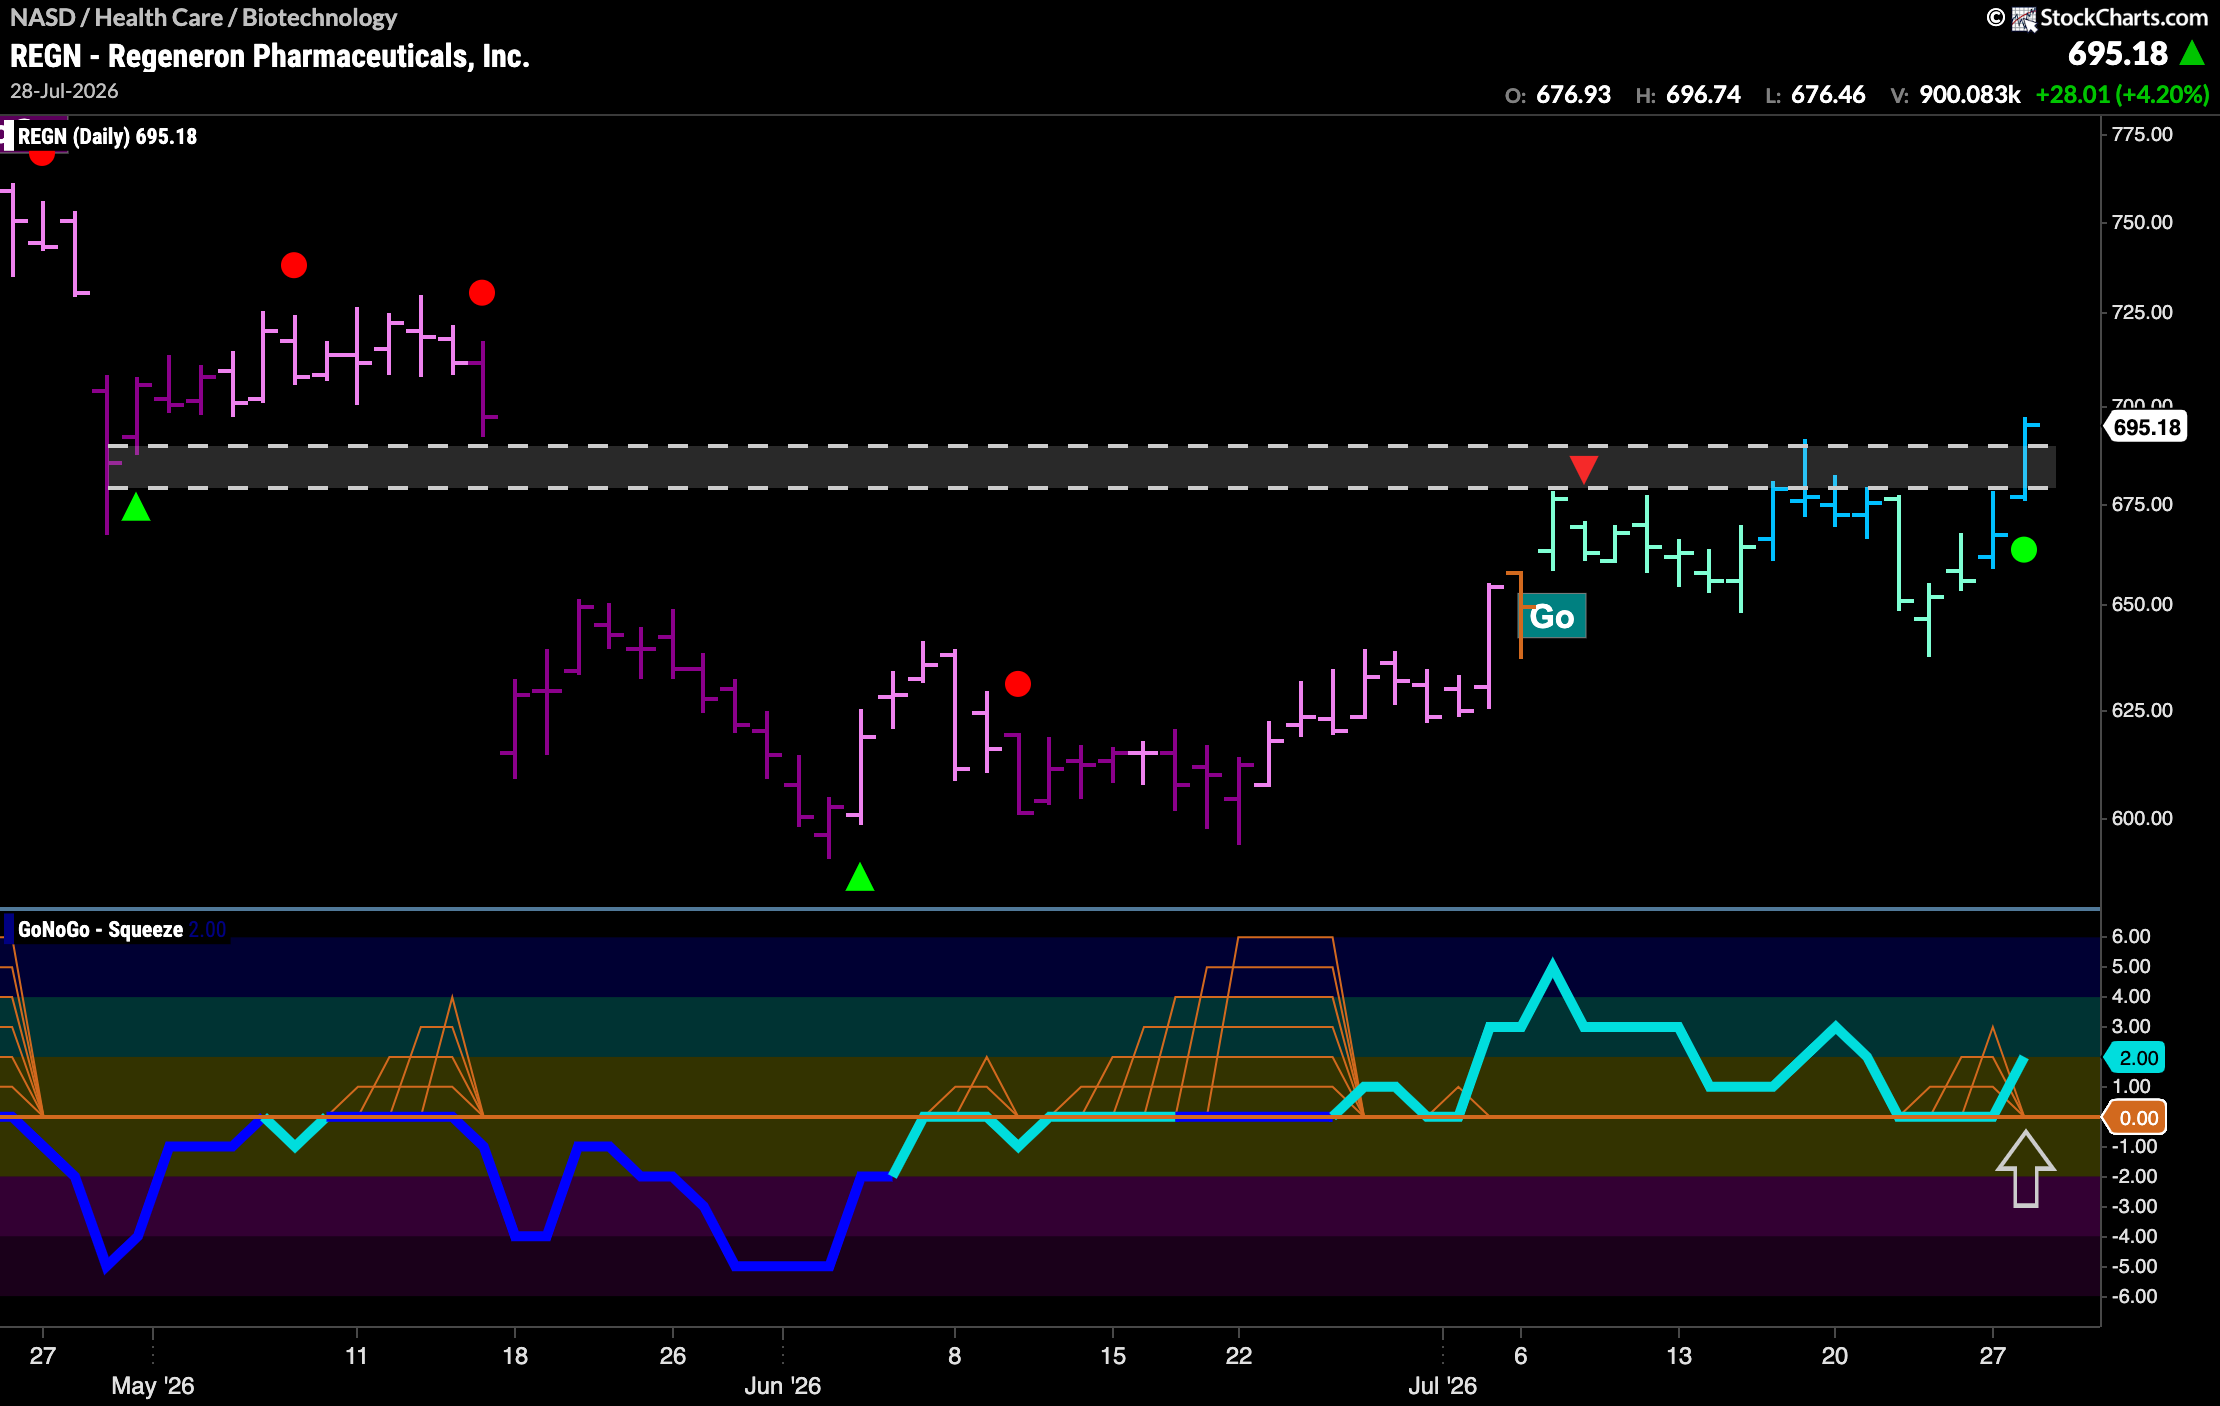Click the green up triangle at June low
The width and height of the screenshot is (2220, 1406).
(x=860, y=878)
